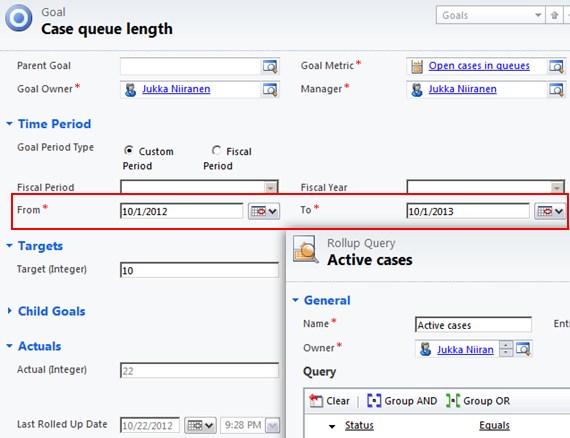Screen dimensions: 570x438
Task: Click the up arrow beside Goals selector
Action: click(x=554, y=15)
